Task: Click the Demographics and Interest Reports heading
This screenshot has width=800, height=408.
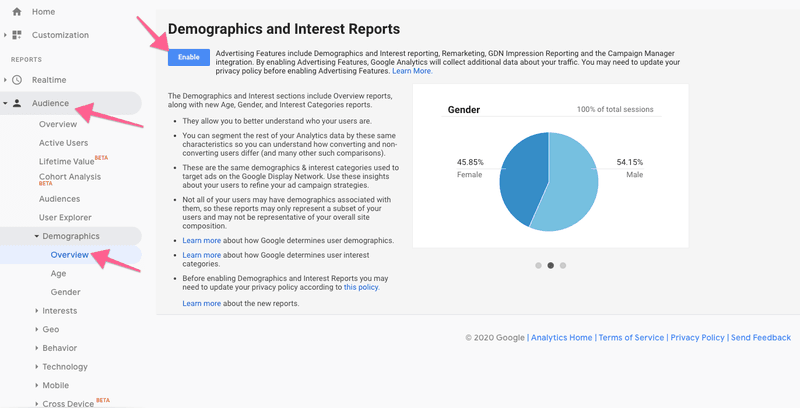Action: tap(284, 29)
